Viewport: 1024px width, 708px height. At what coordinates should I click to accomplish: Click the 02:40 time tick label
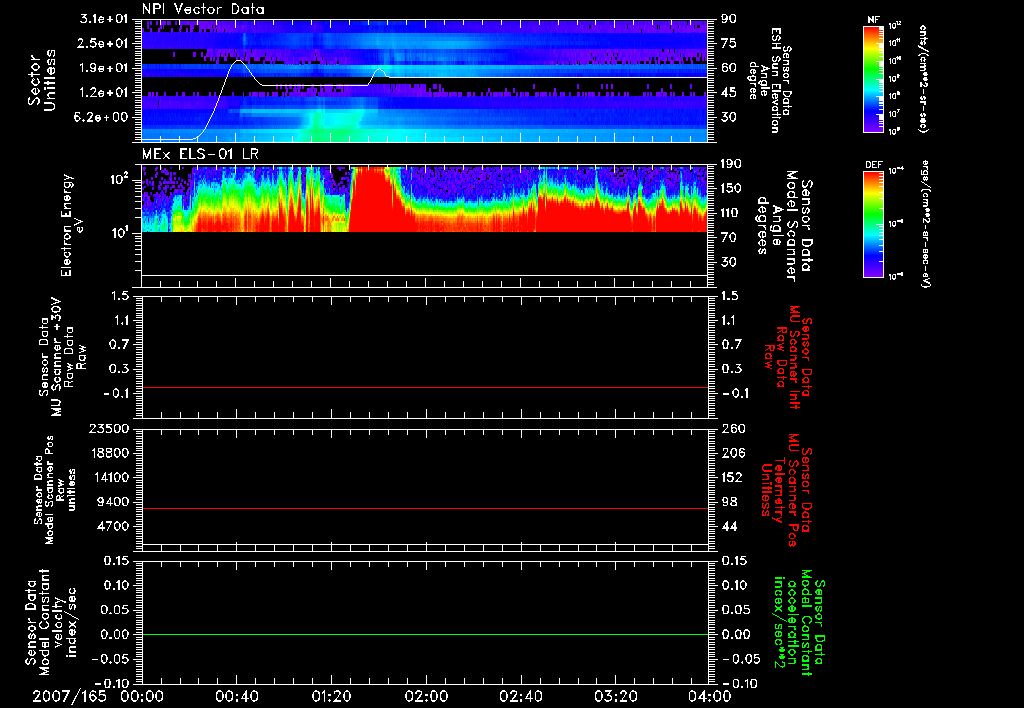pos(520,696)
